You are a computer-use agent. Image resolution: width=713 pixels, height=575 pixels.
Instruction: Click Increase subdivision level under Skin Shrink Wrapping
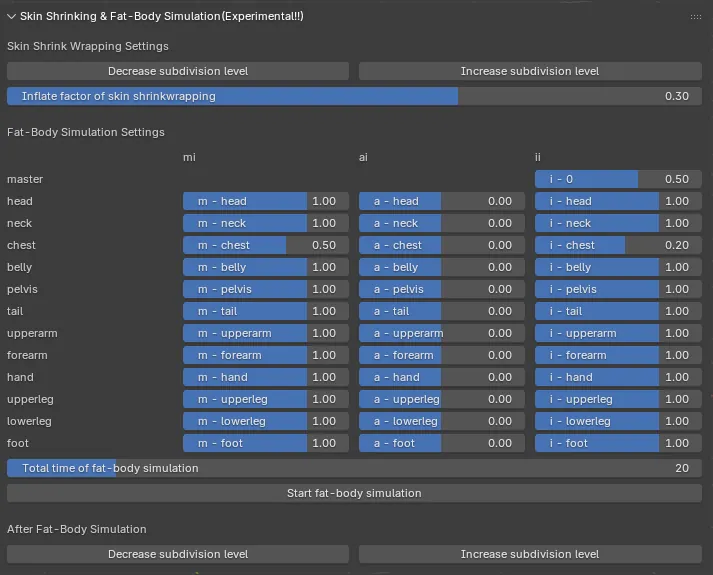click(530, 71)
